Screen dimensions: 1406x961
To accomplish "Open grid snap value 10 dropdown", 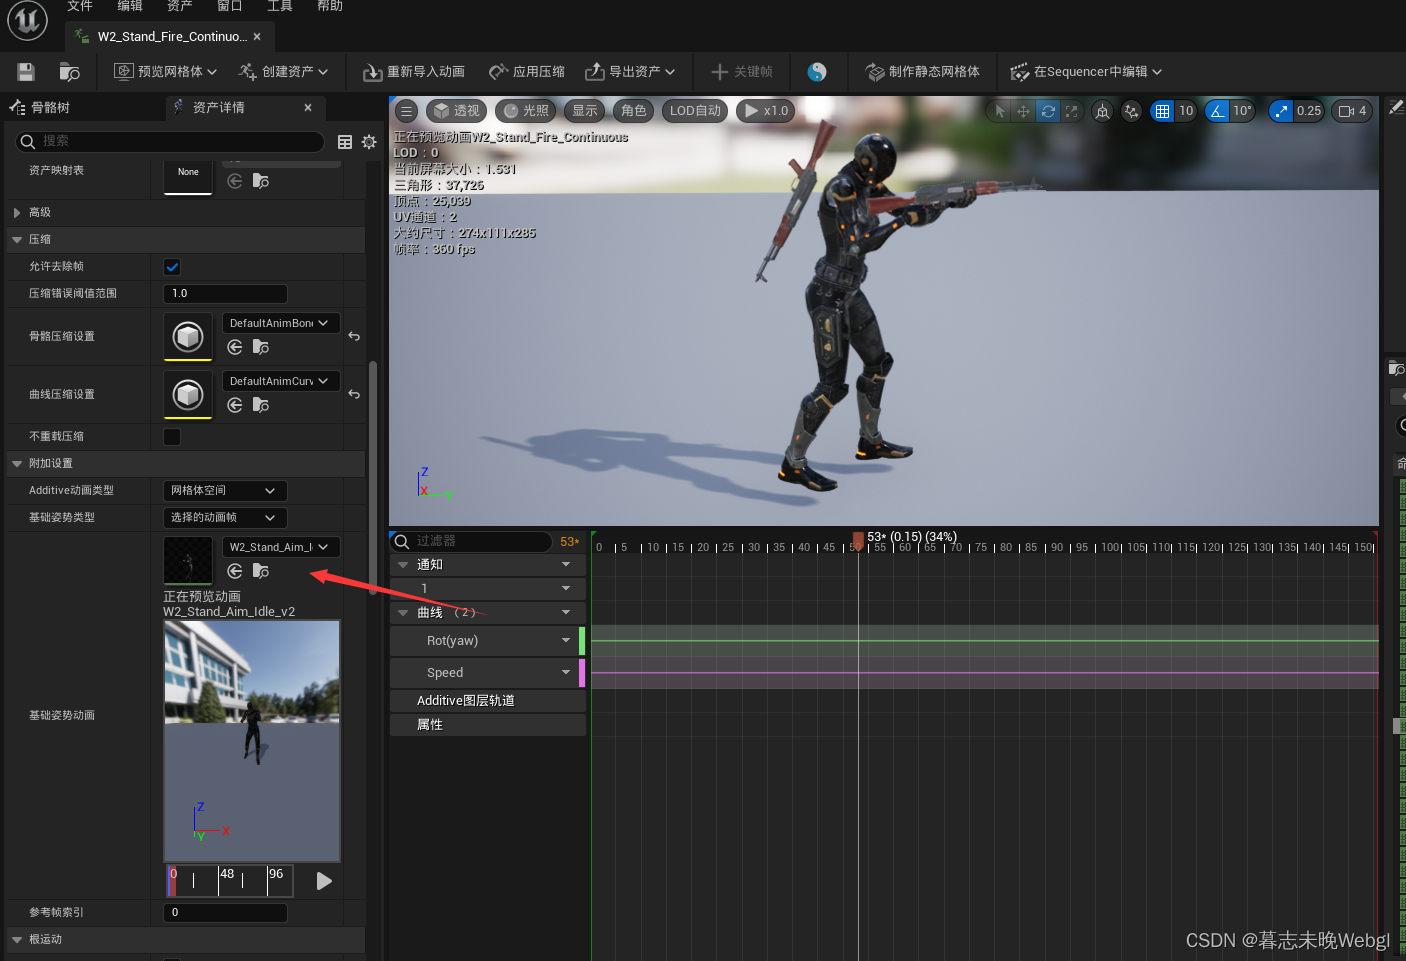I will [x=1186, y=111].
